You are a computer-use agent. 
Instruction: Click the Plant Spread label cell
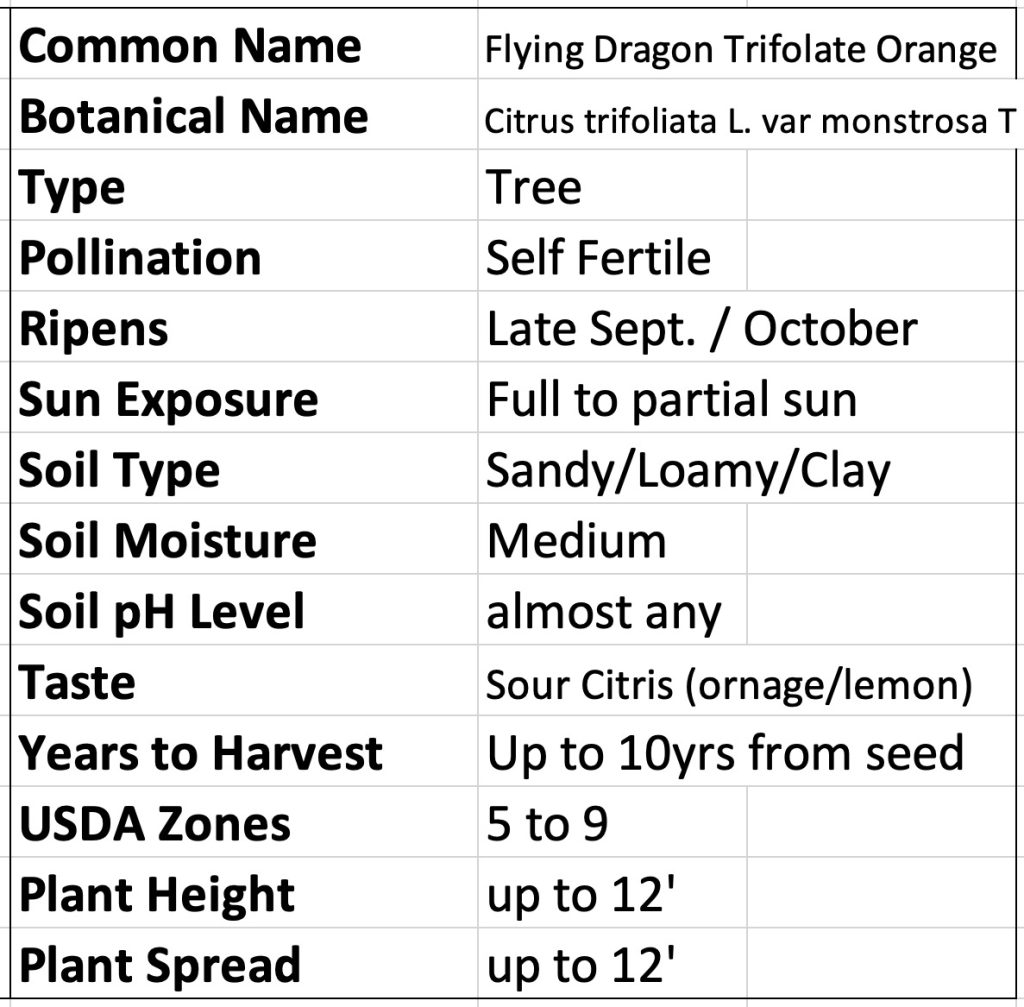[x=160, y=965]
